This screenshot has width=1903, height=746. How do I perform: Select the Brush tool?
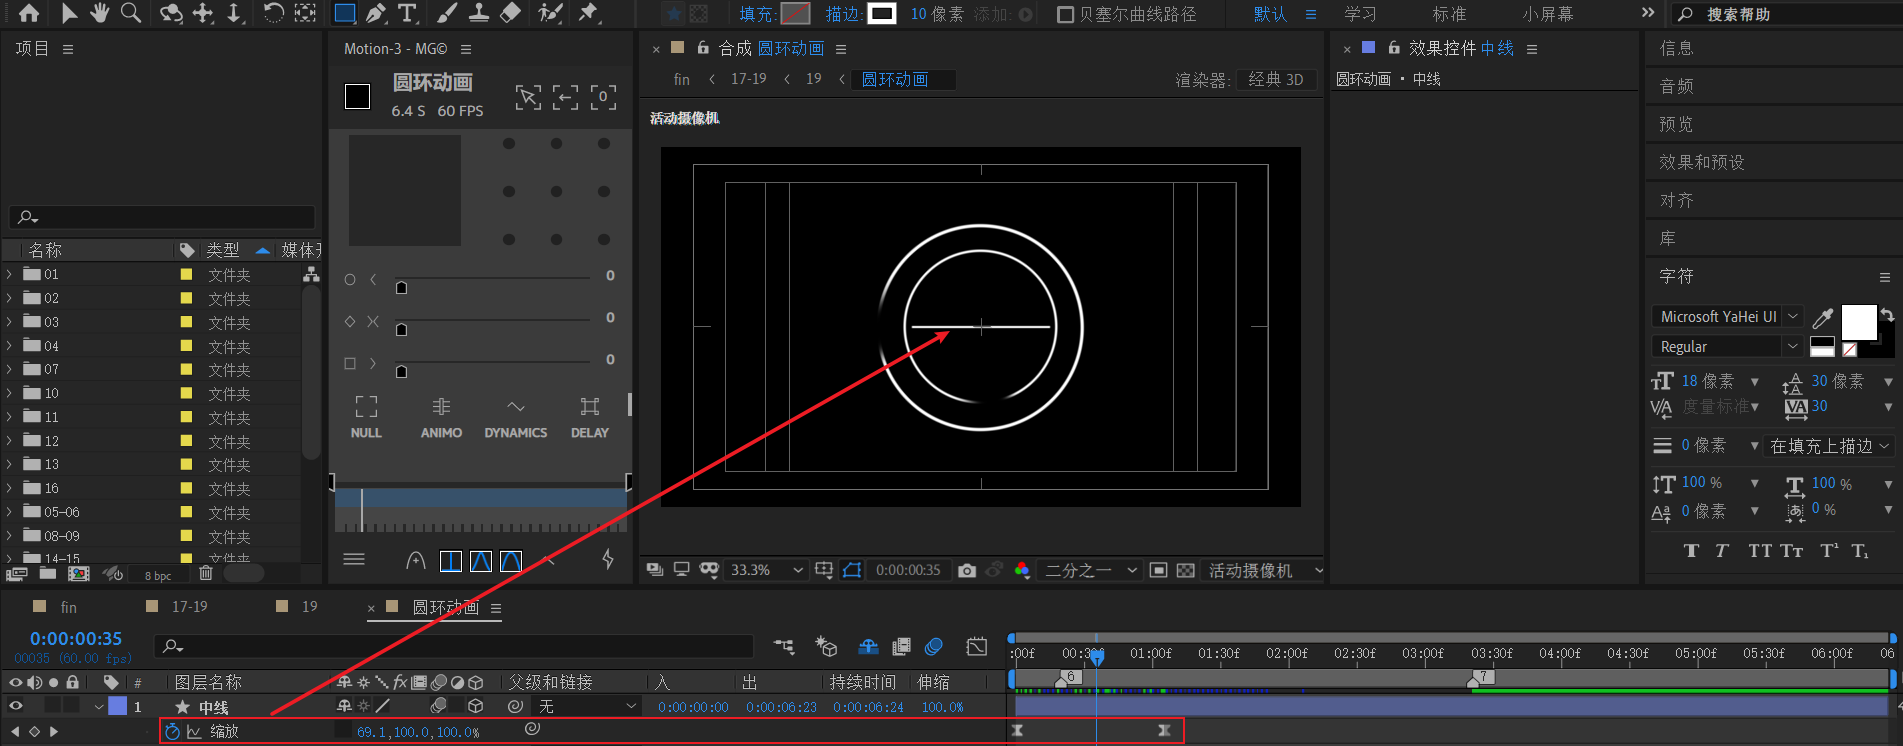click(x=448, y=13)
